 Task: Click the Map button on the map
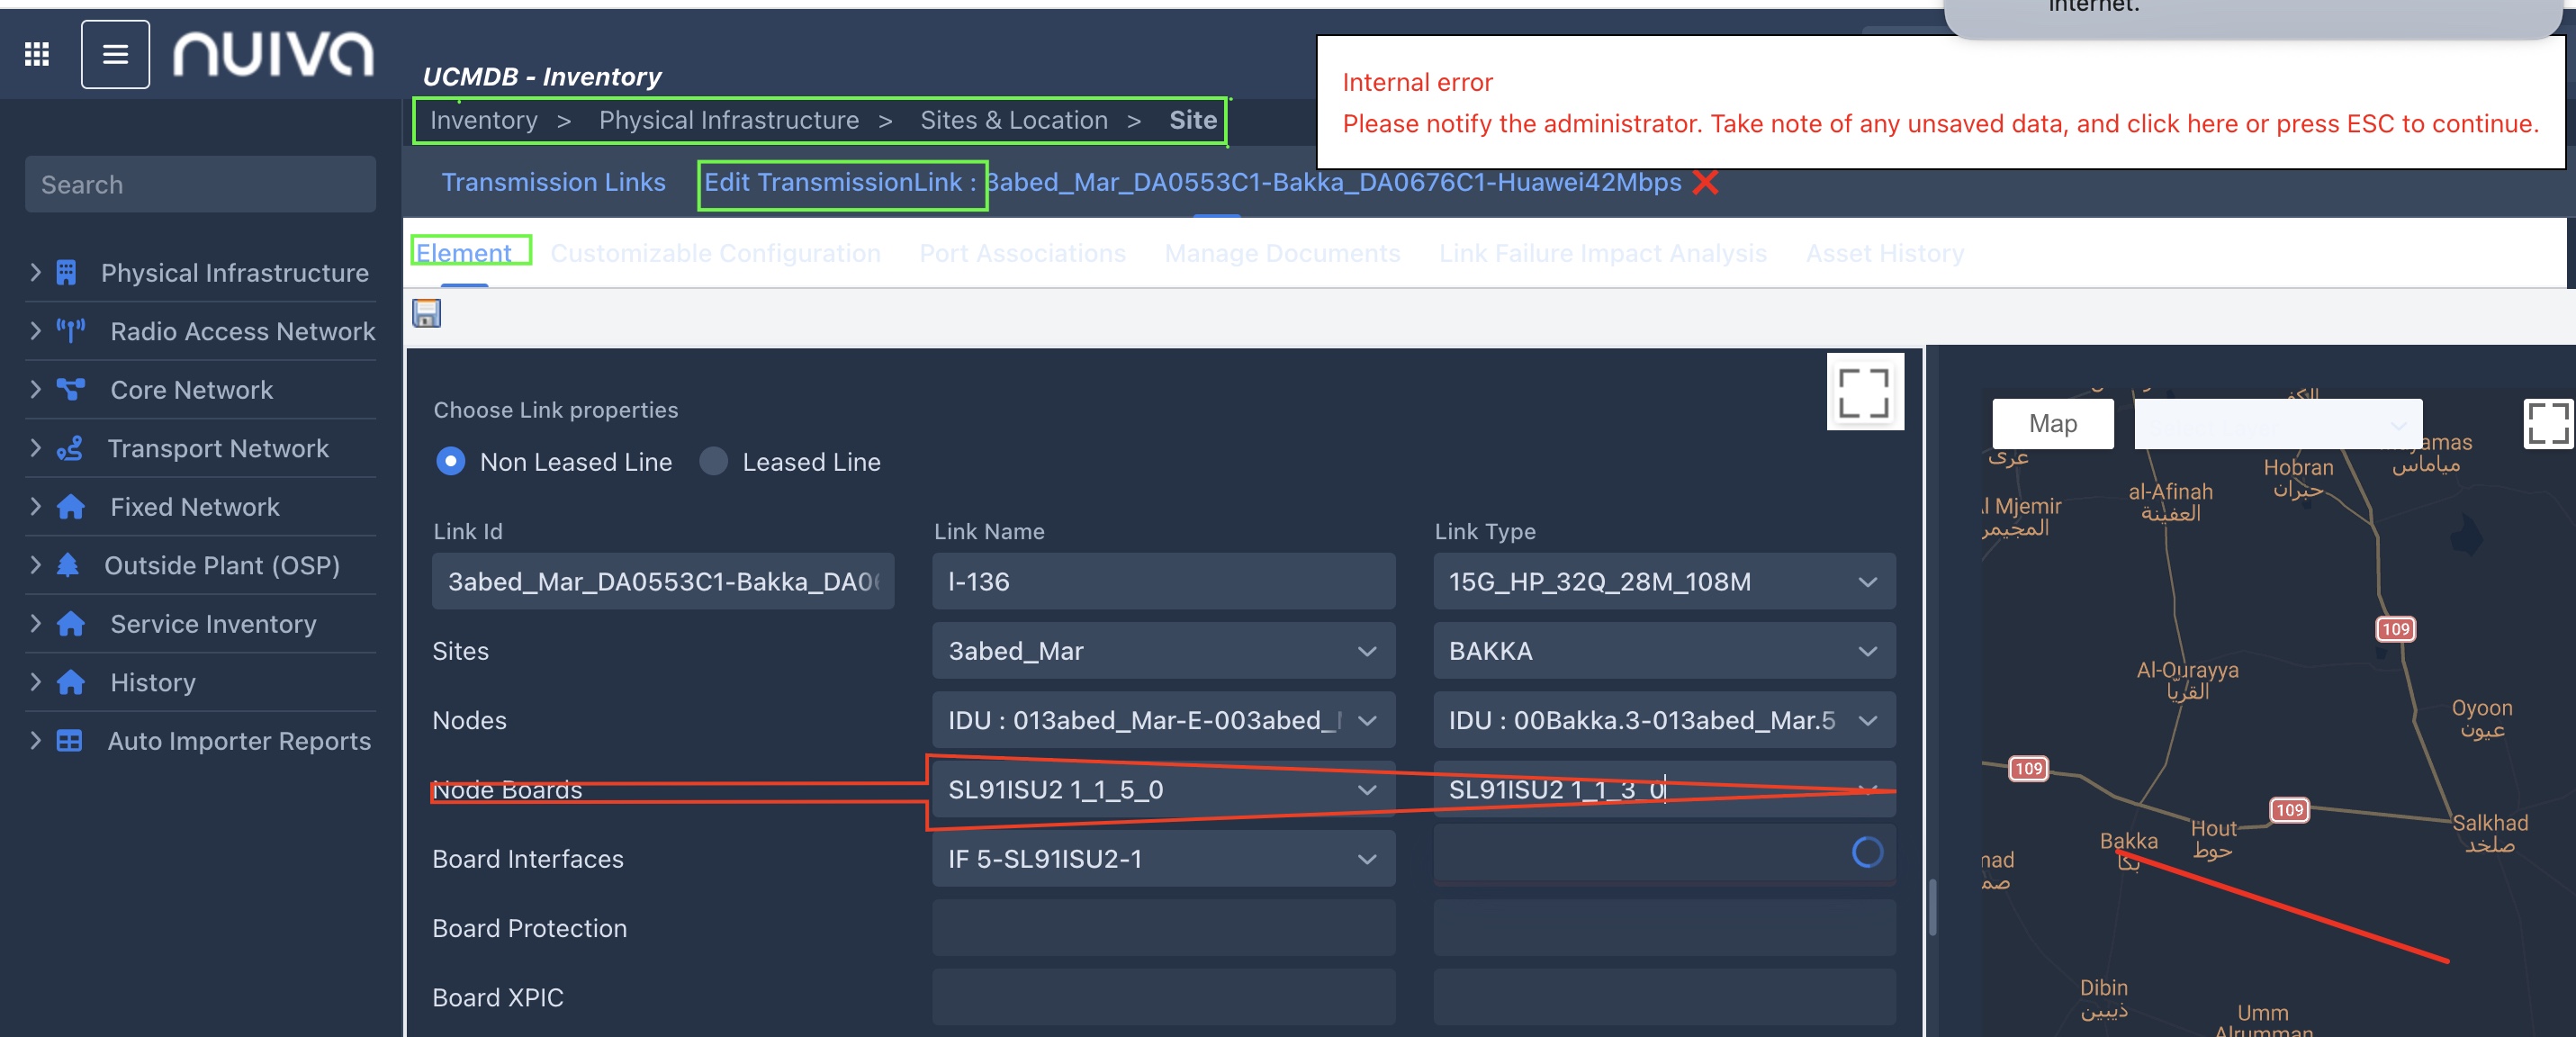tap(2051, 424)
